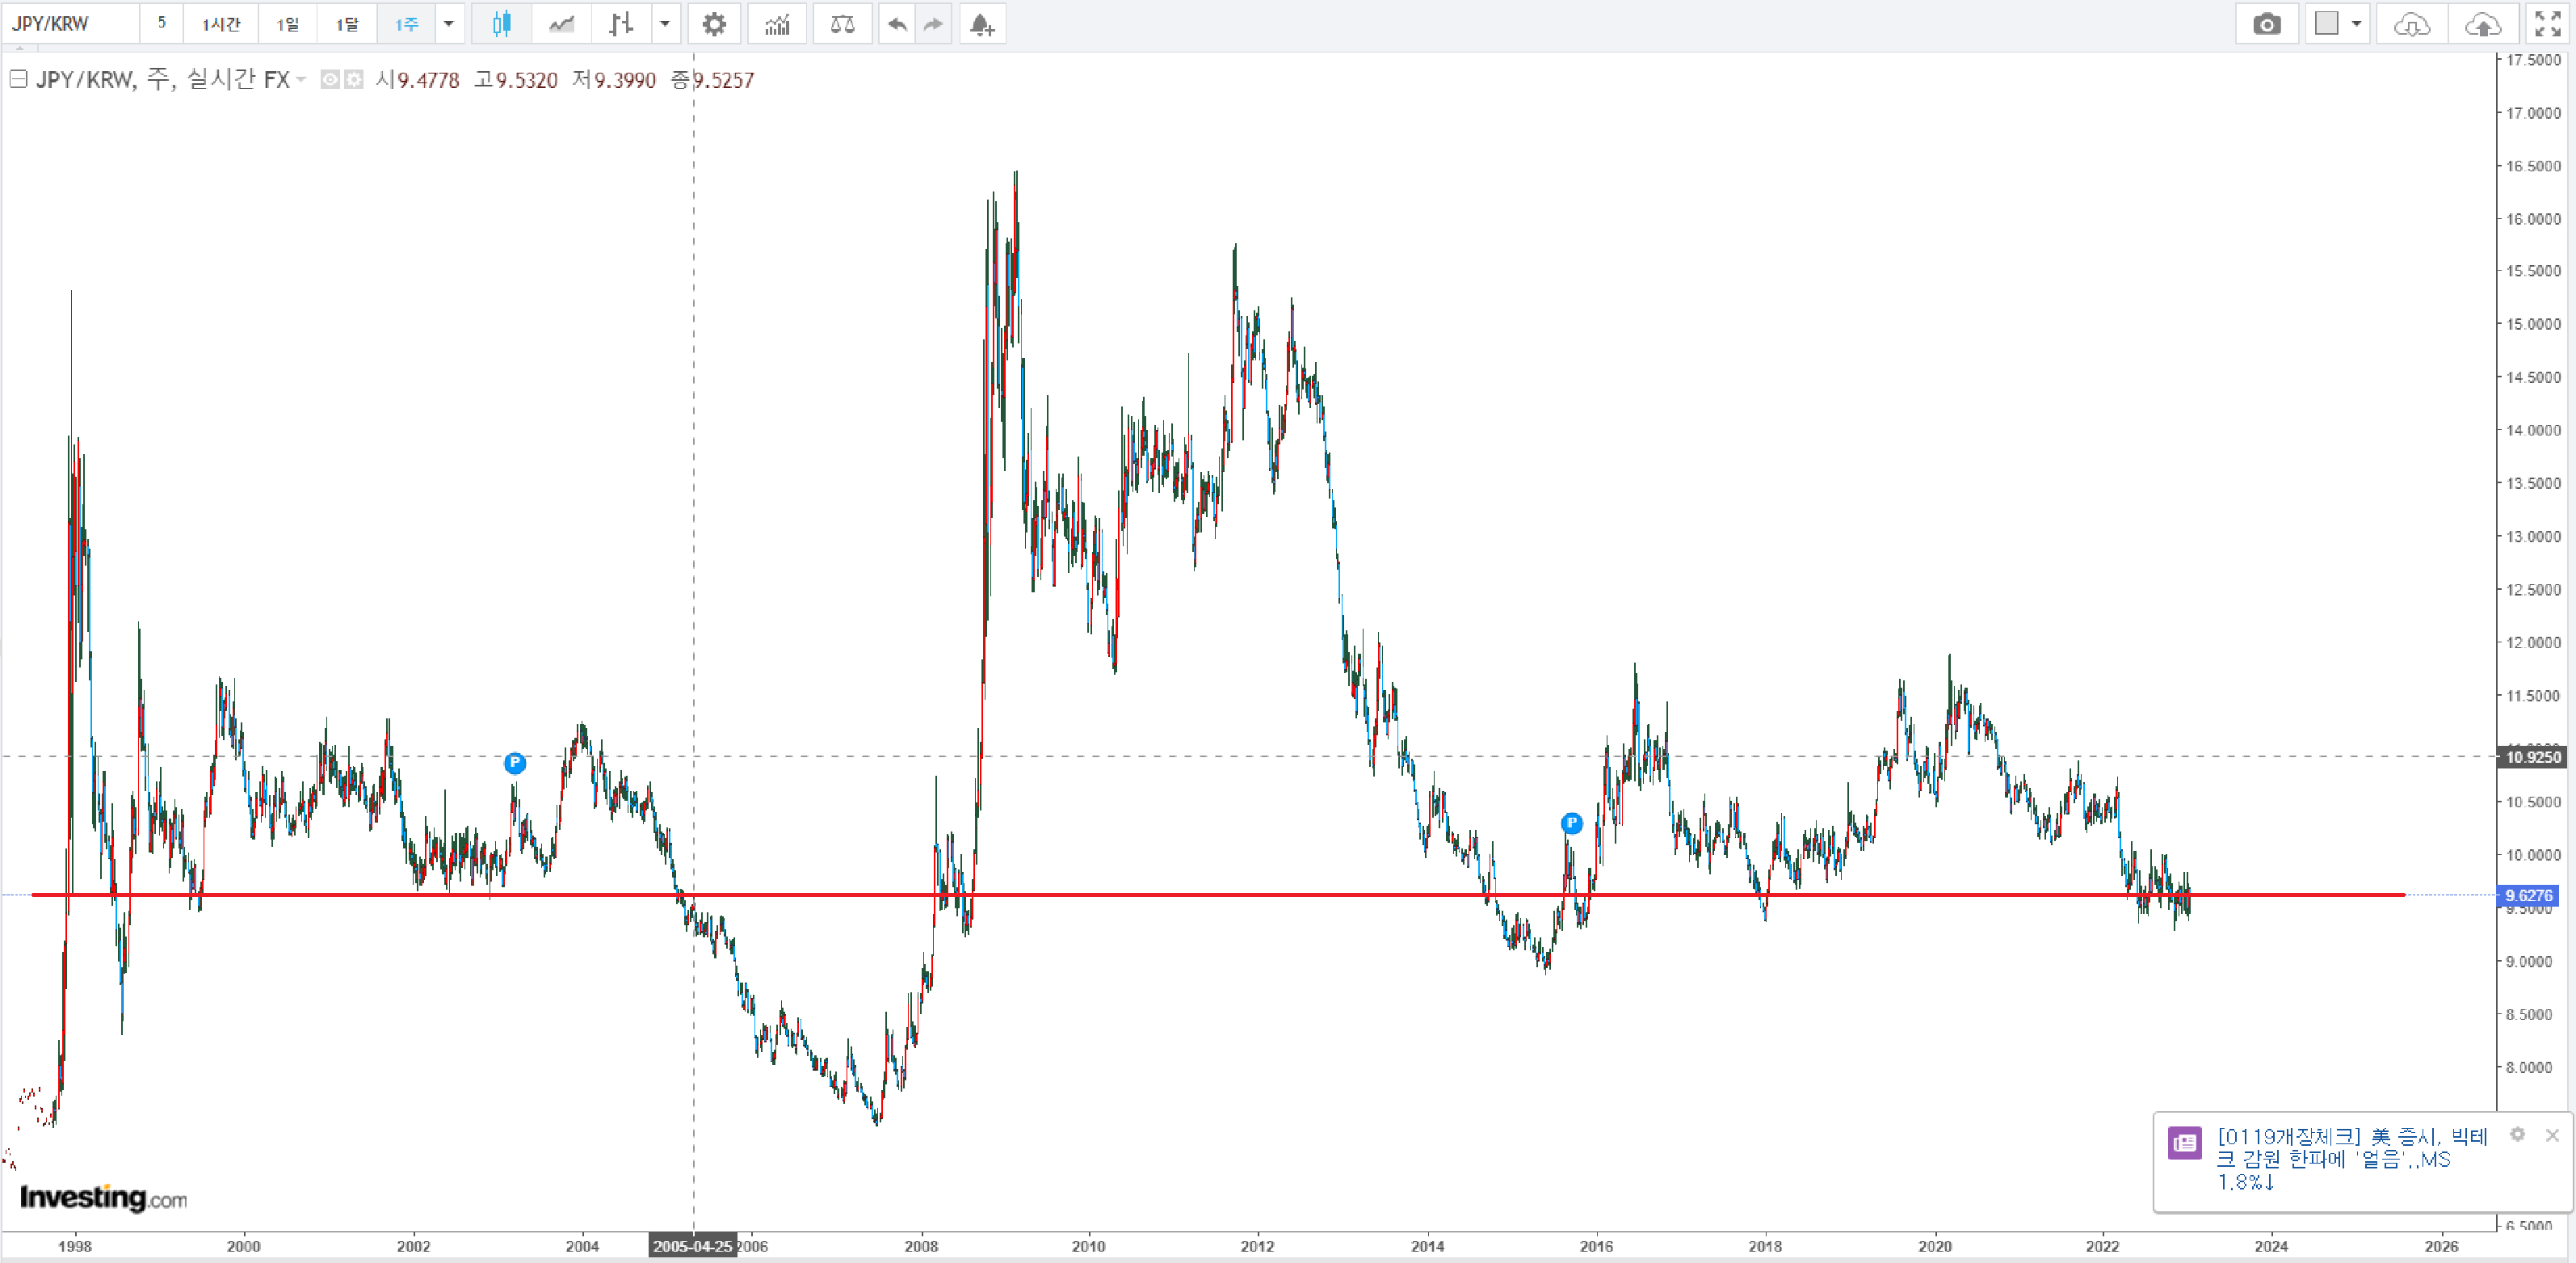
Task: Load chart layout with cloud download icon
Action: tap(2412, 24)
